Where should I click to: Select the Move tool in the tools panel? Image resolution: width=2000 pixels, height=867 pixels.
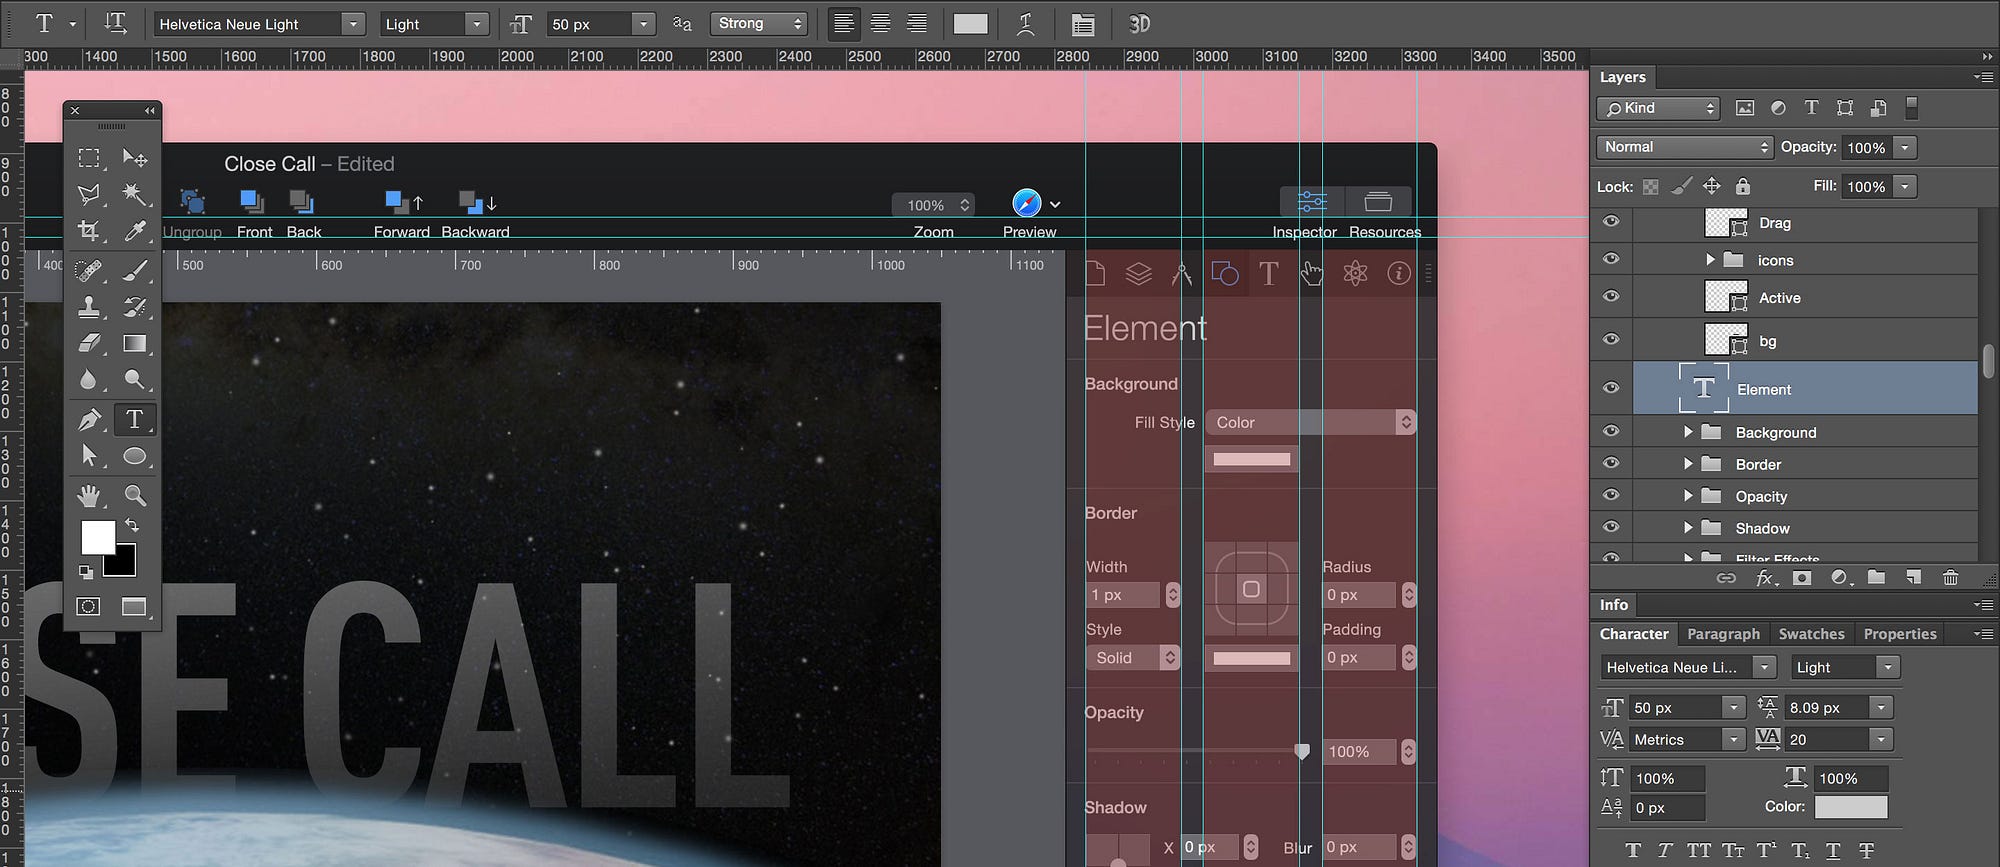(x=135, y=158)
